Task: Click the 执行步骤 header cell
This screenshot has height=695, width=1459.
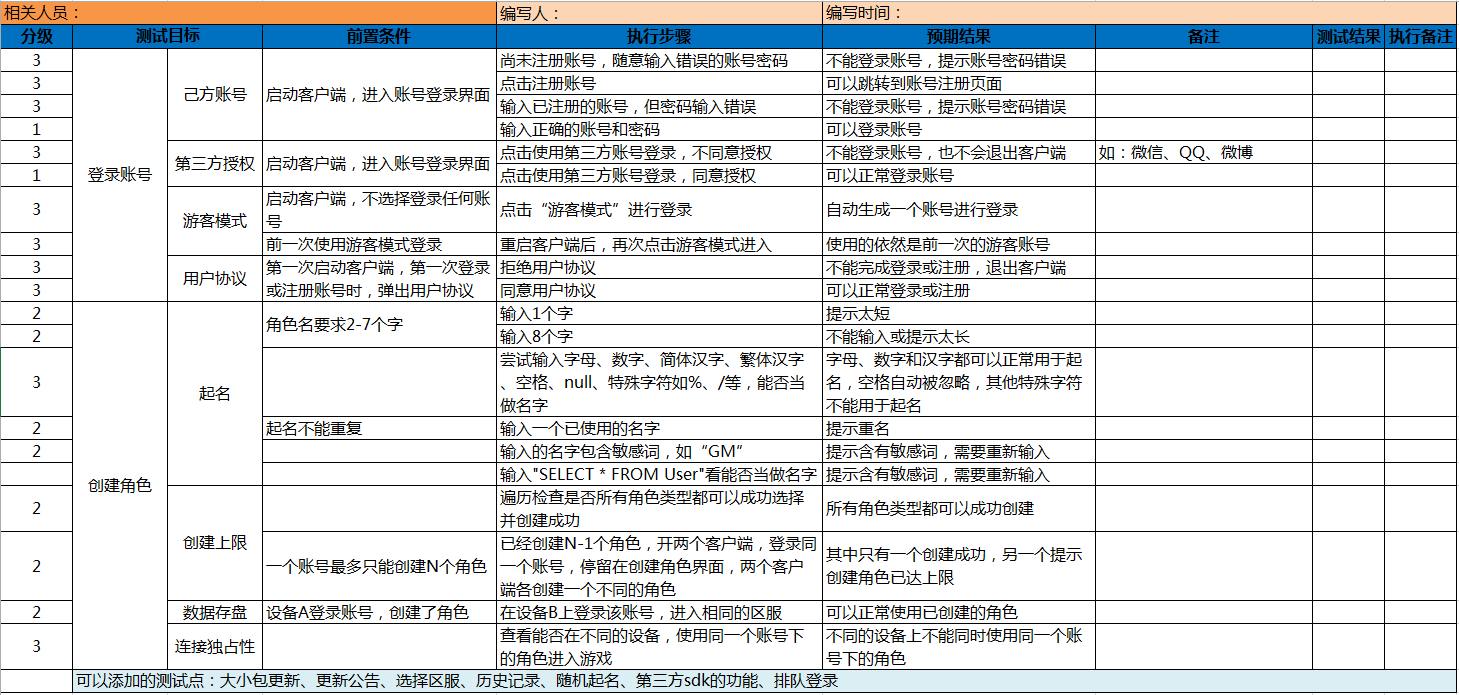Action: (659, 36)
